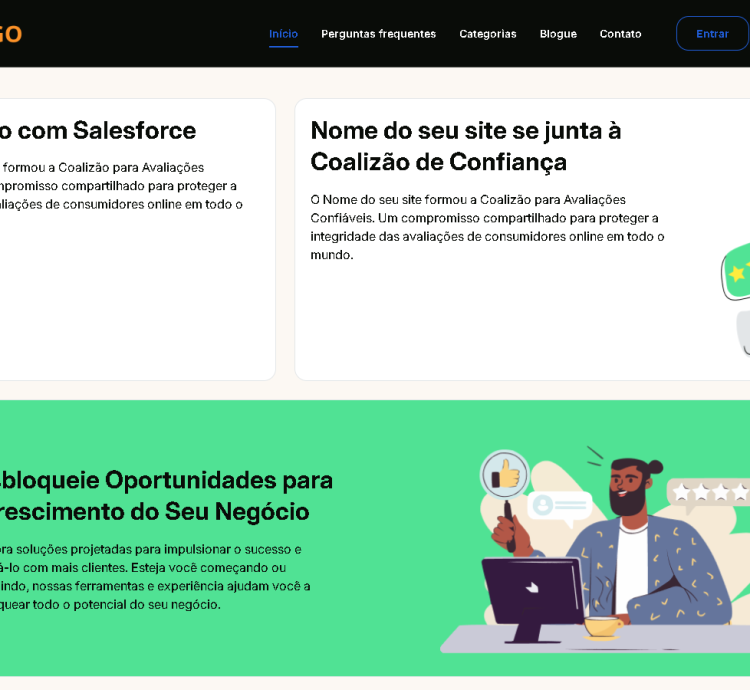Screen dimensions: 750x690
Task: Click the thumbs-up magnifier icon
Action: 505,476
